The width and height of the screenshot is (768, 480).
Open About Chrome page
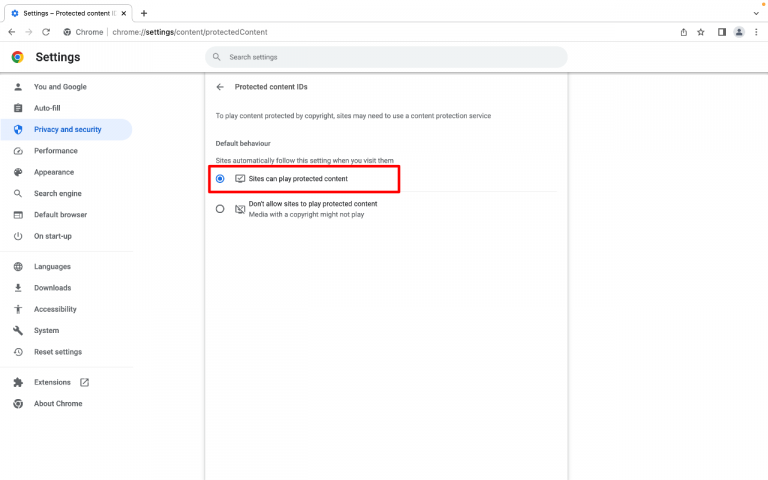[58, 404]
